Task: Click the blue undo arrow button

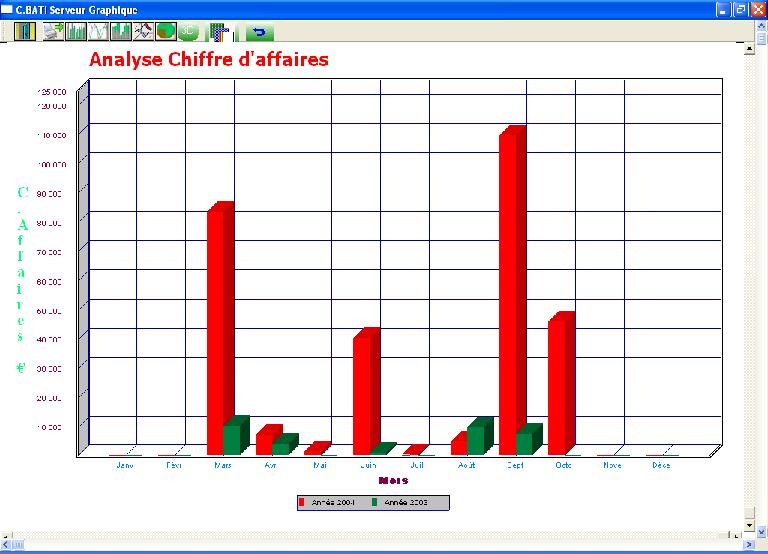Action: pyautogui.click(x=260, y=32)
